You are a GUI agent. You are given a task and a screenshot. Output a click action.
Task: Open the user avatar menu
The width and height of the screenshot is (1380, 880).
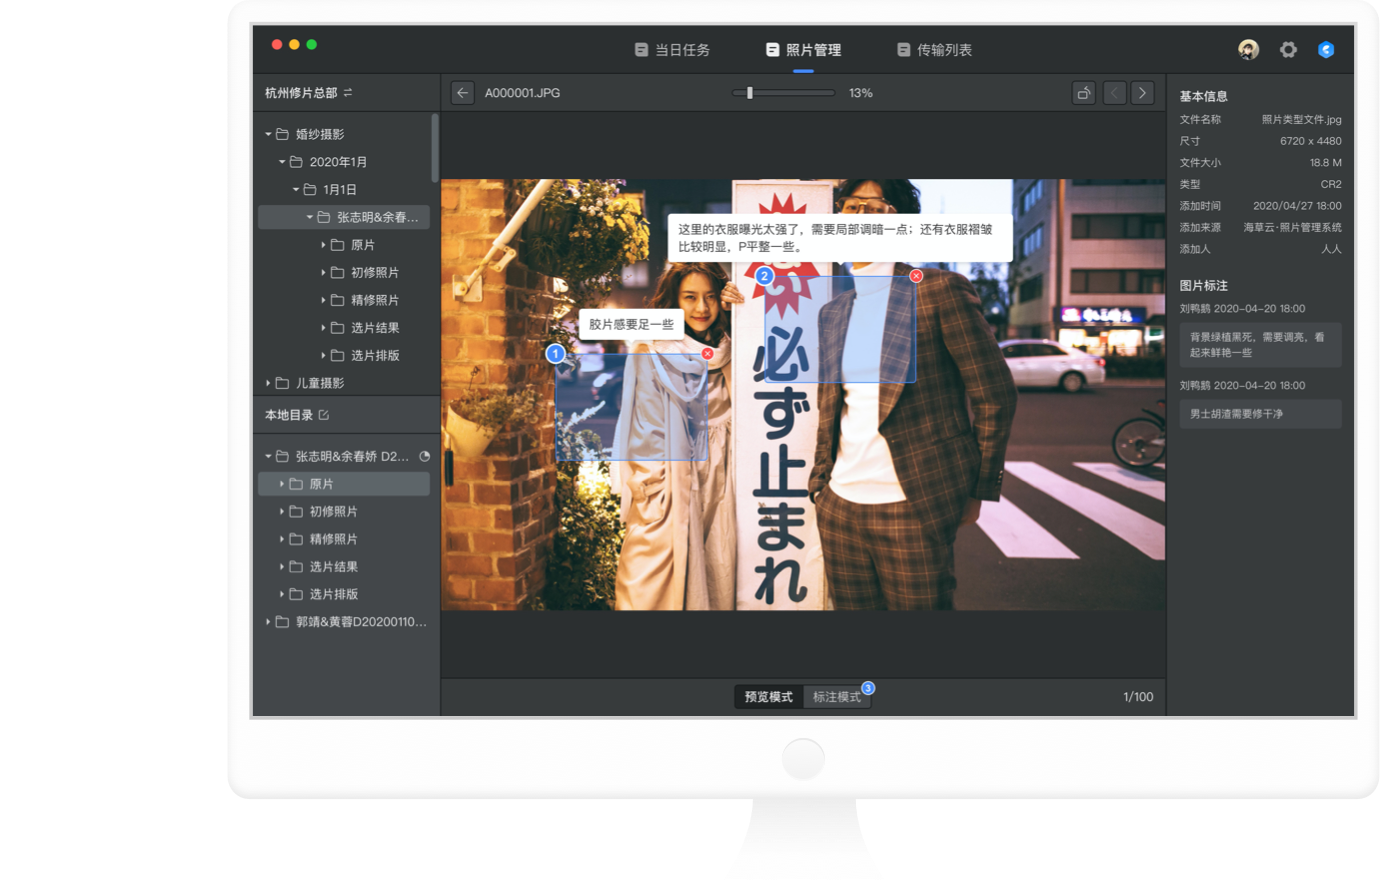click(1248, 49)
